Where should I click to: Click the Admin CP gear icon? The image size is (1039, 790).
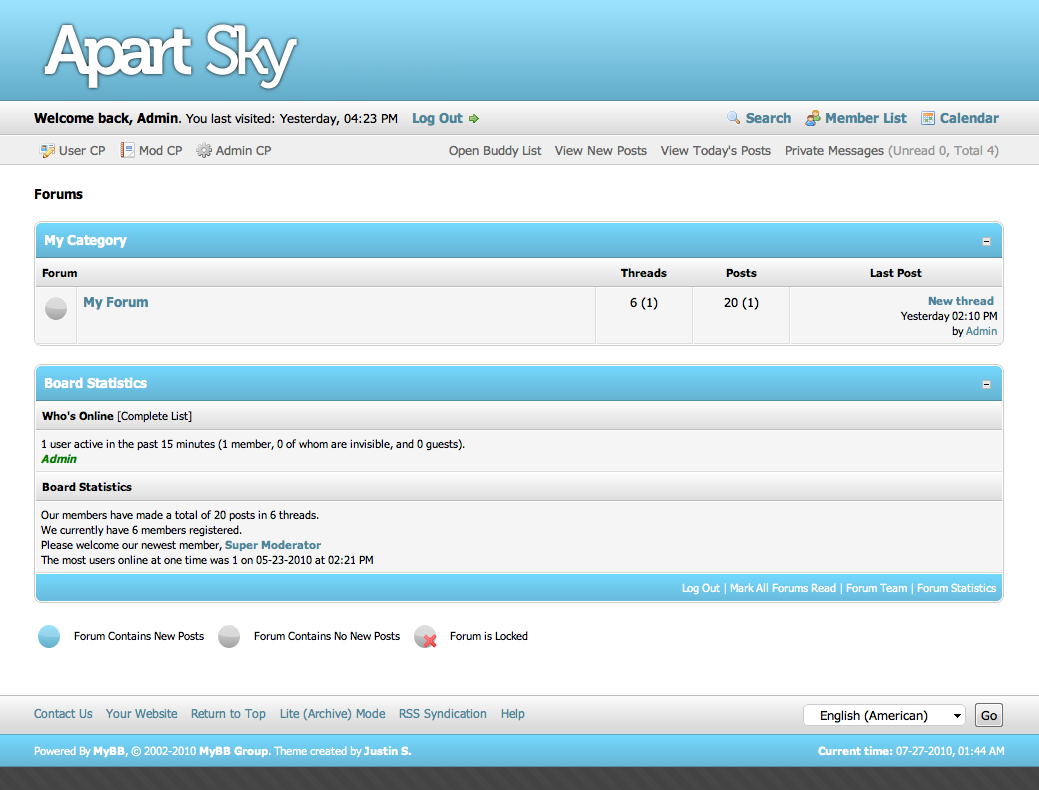pyautogui.click(x=204, y=151)
